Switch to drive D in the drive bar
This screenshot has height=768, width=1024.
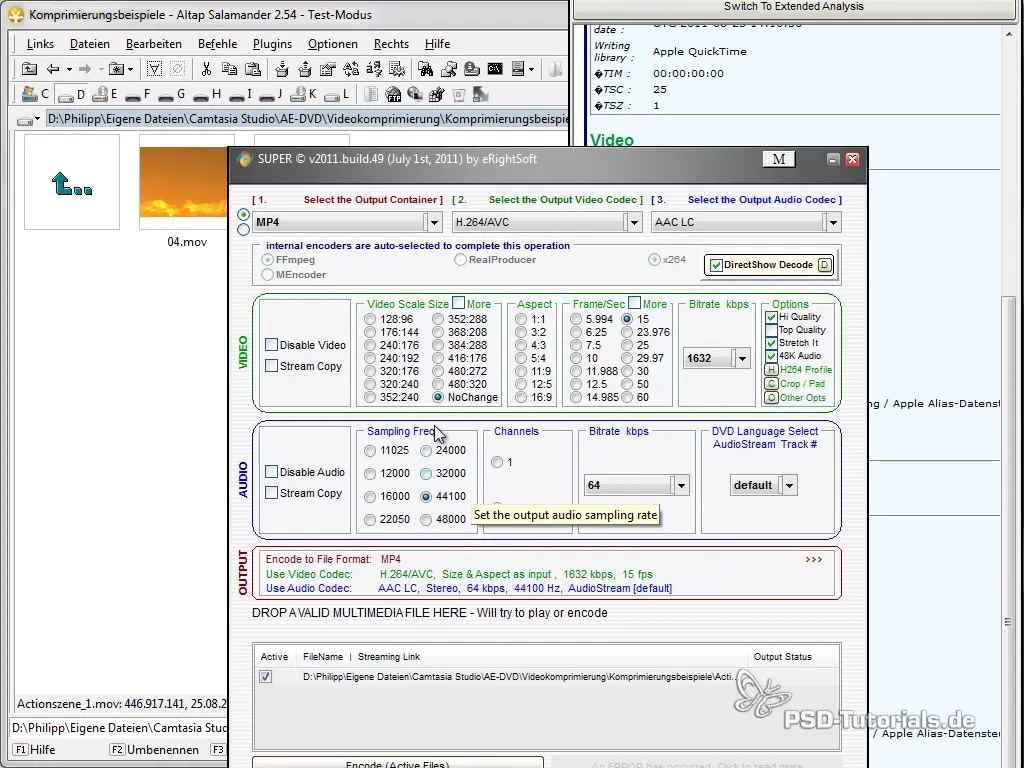pos(72,95)
